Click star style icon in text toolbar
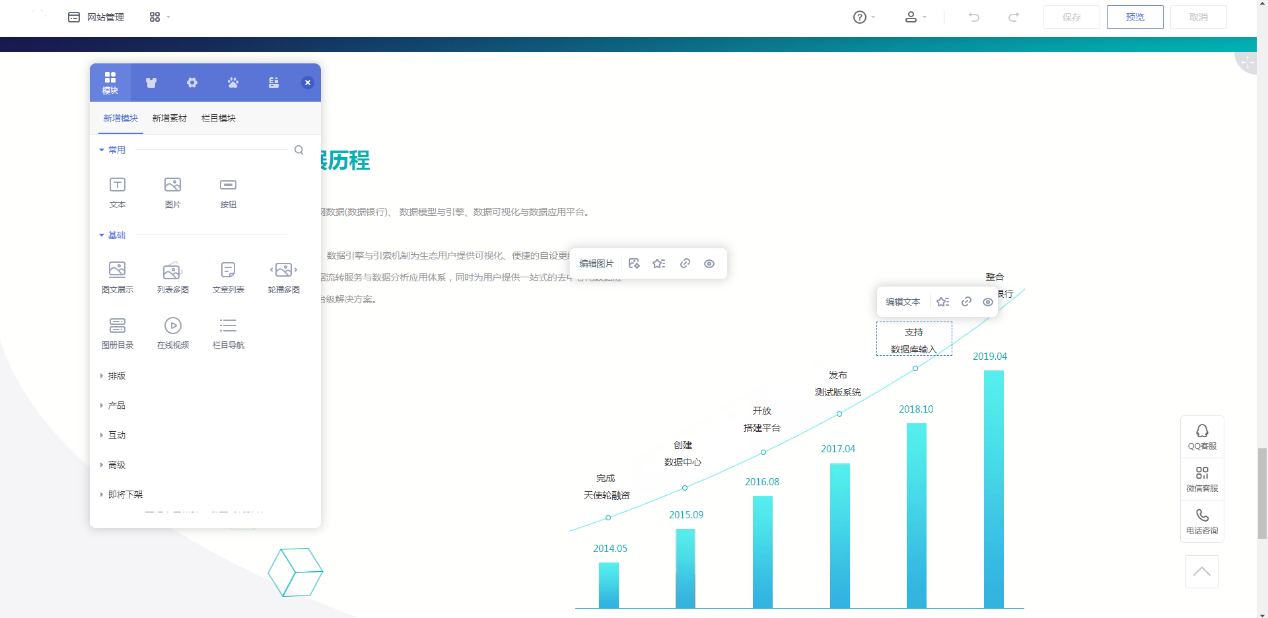1268x618 pixels. tap(942, 302)
